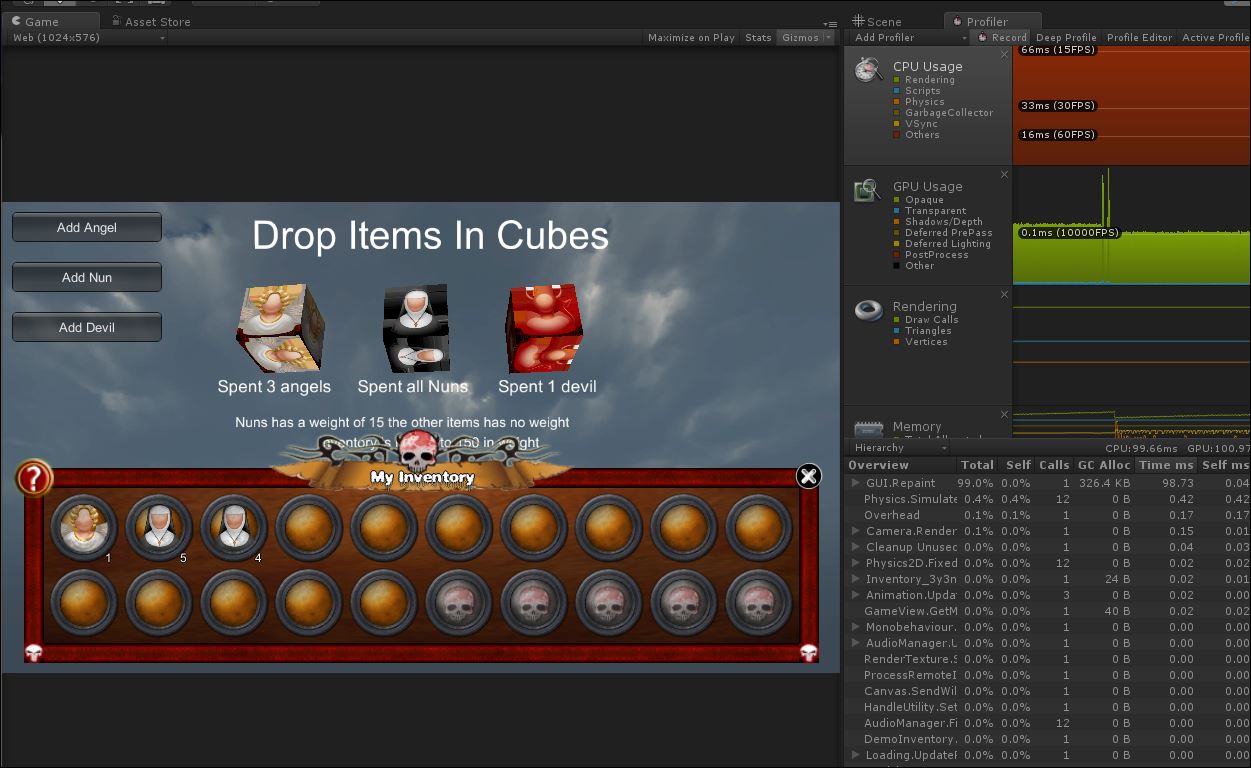Click the Add Angel button
Viewport: 1251px width, 768px height.
(87, 227)
